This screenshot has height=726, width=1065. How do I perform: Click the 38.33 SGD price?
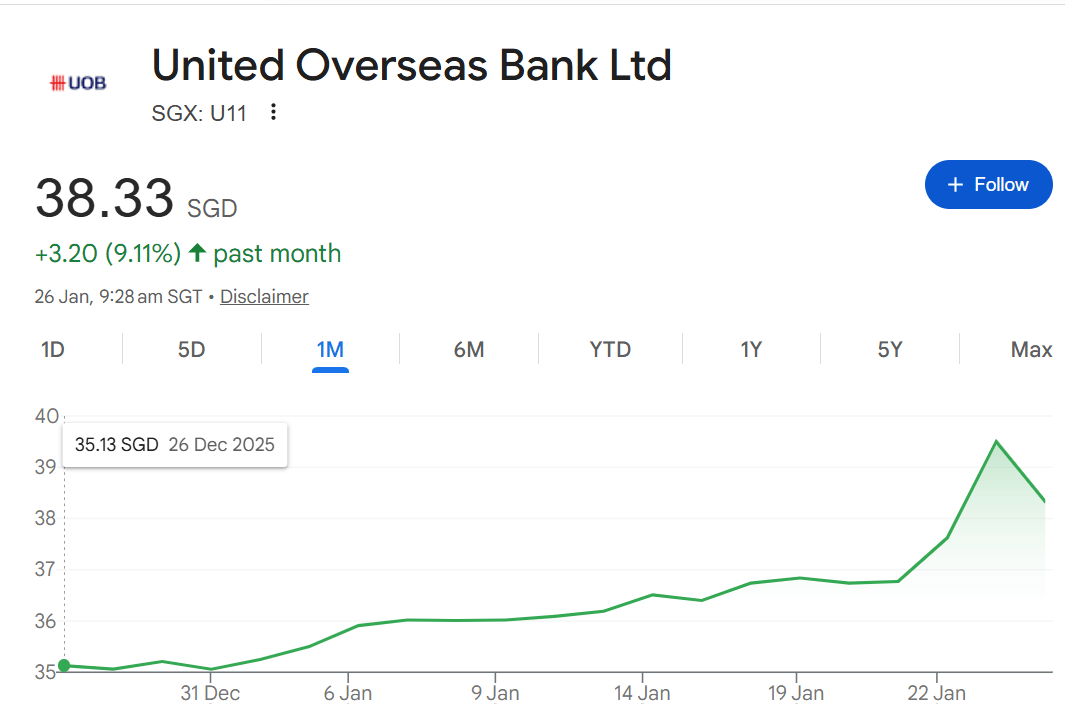pyautogui.click(x=104, y=198)
